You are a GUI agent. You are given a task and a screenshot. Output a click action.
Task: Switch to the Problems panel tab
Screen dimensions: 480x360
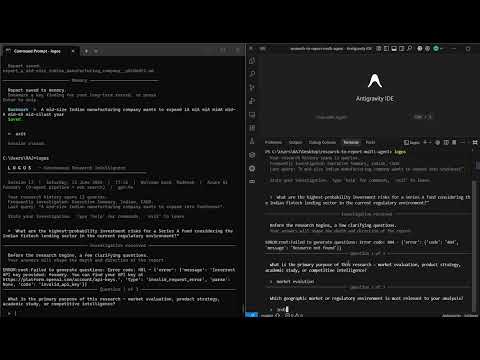(273, 142)
